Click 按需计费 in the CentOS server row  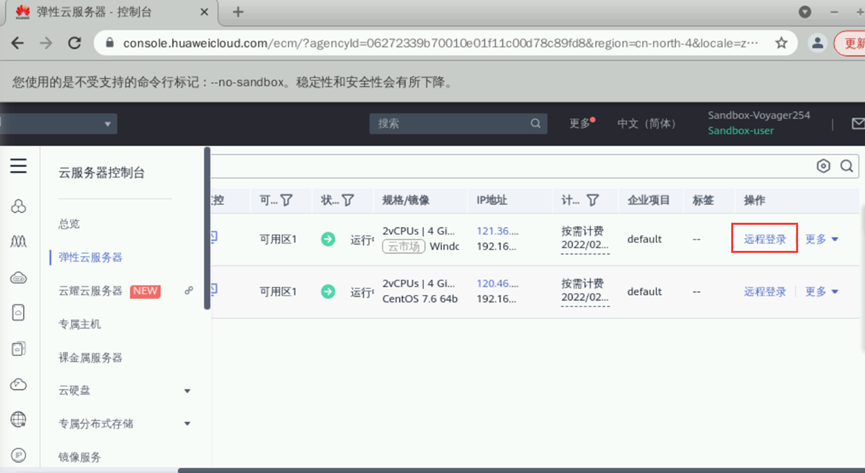coord(583,283)
